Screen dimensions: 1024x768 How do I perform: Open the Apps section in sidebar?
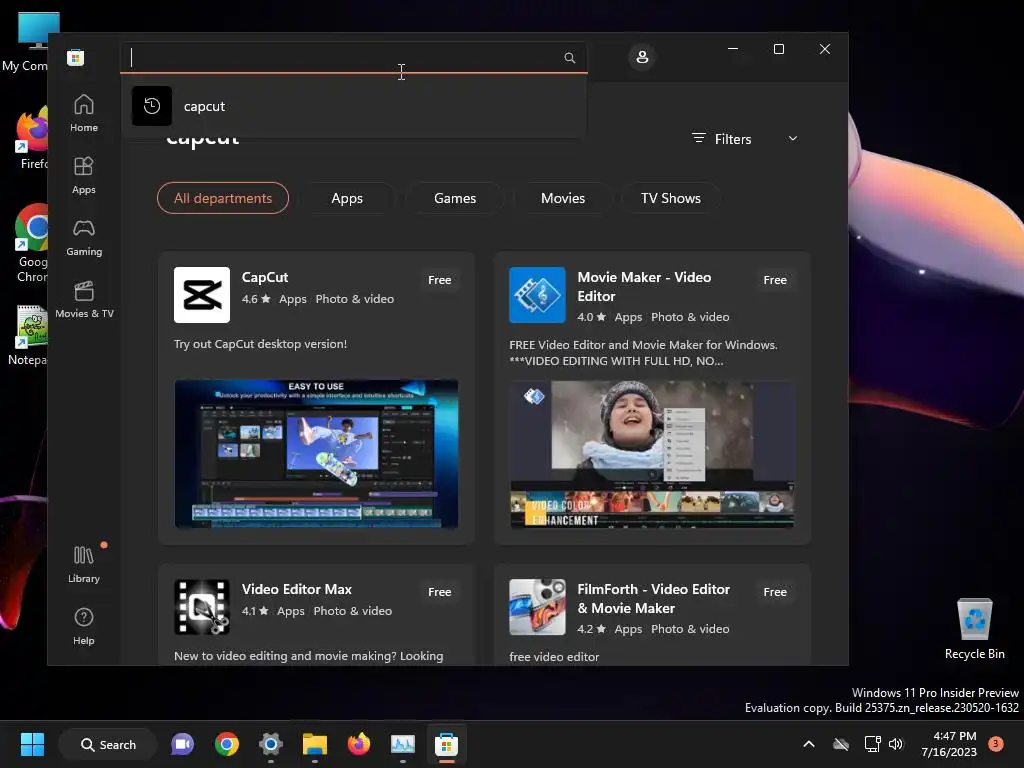pos(84,175)
